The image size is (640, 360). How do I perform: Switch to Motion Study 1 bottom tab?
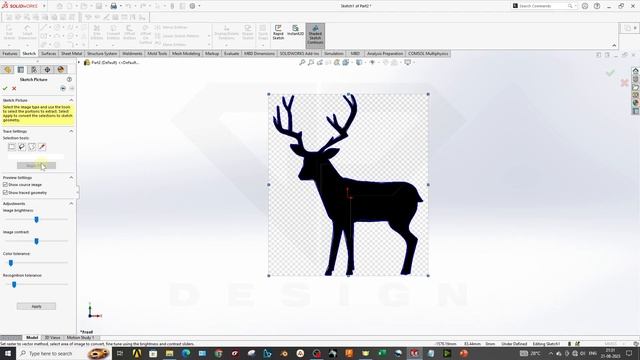[80, 338]
